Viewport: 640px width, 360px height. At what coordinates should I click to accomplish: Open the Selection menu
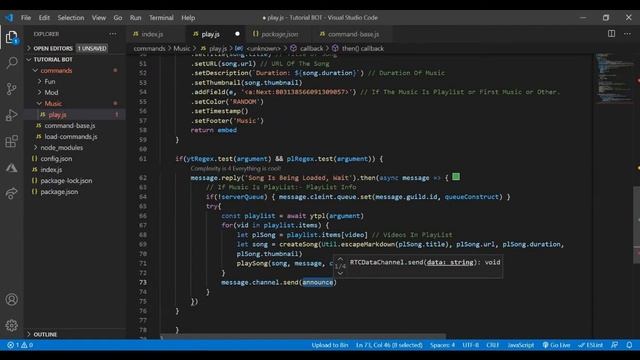click(x=71, y=18)
